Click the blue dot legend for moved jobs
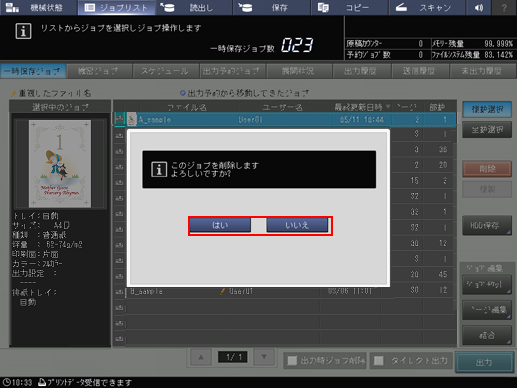Screen dimensions: 517x388 (x=182, y=93)
